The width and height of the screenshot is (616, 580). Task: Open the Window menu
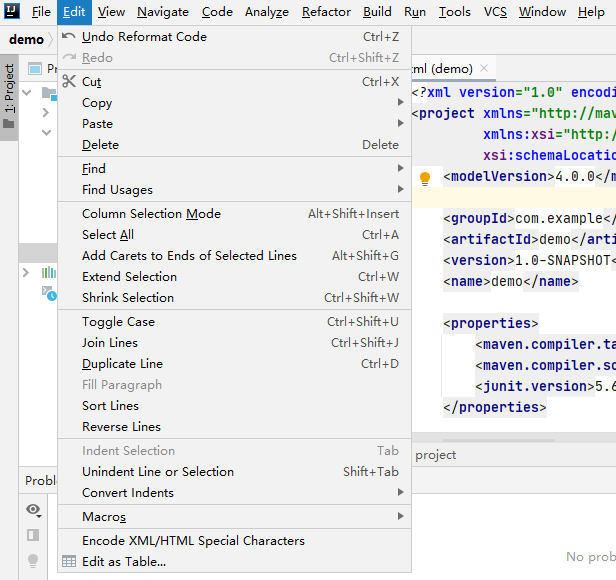click(x=542, y=12)
